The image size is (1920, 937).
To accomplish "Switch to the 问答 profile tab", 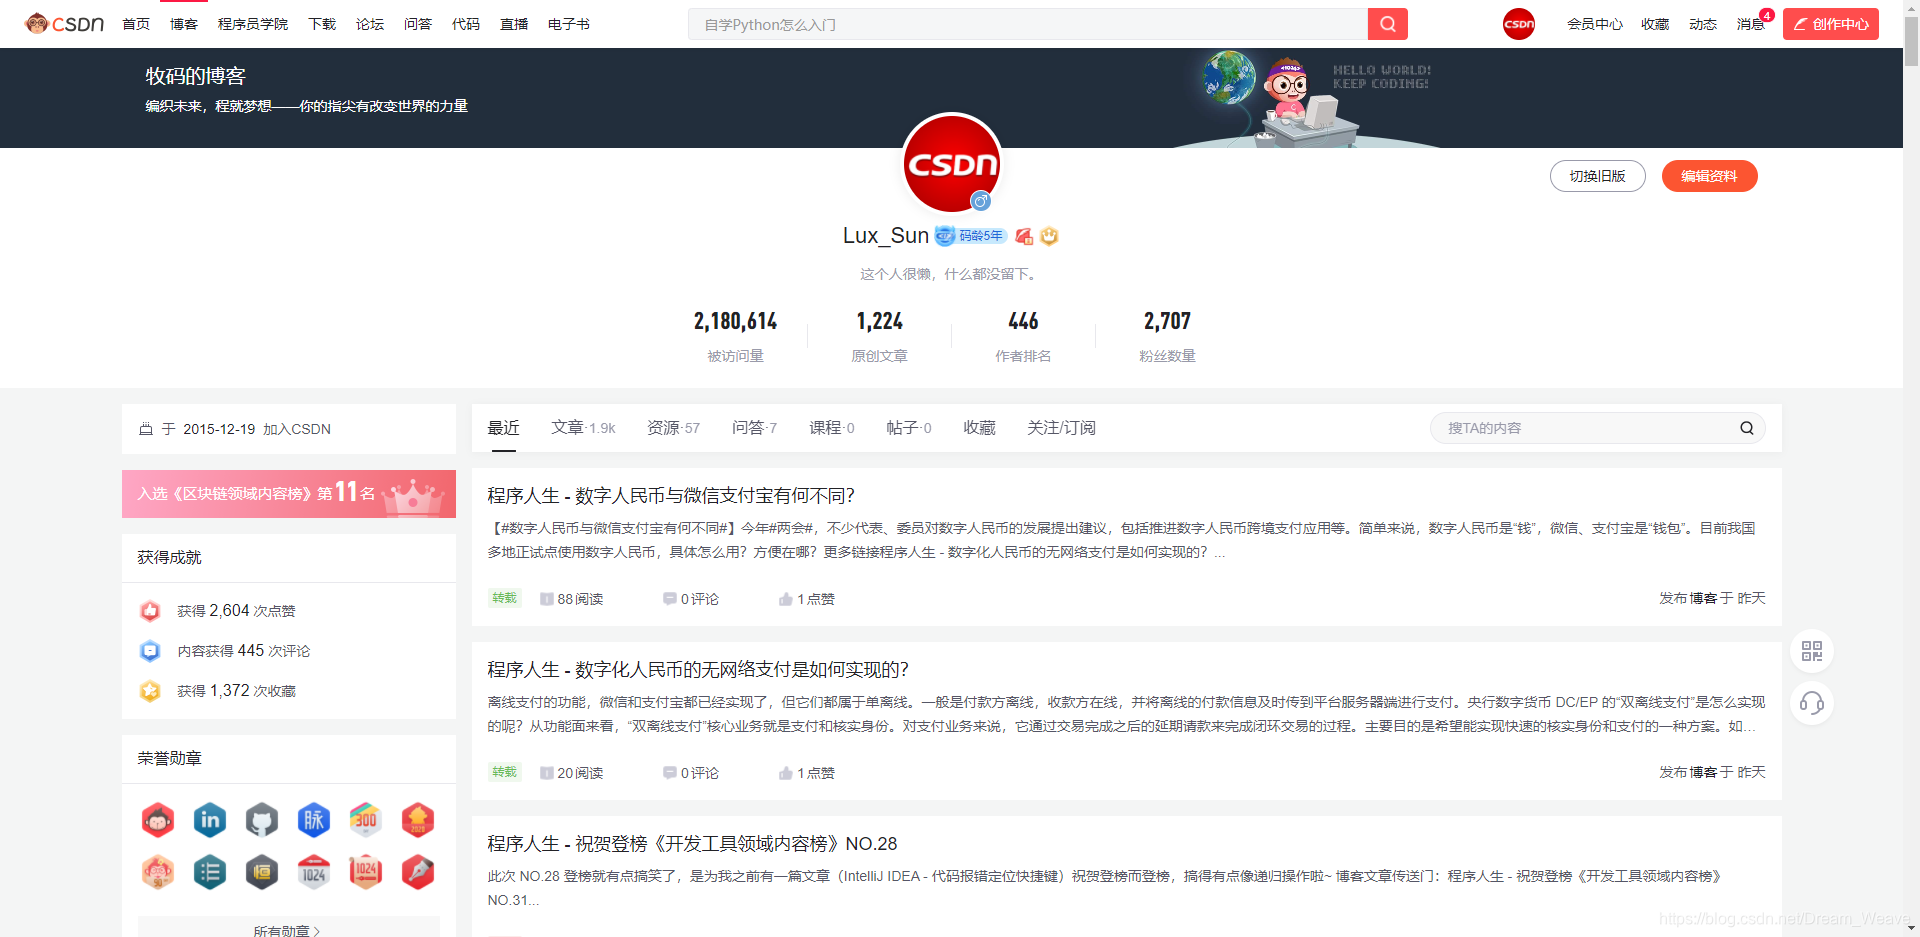I will coord(754,428).
